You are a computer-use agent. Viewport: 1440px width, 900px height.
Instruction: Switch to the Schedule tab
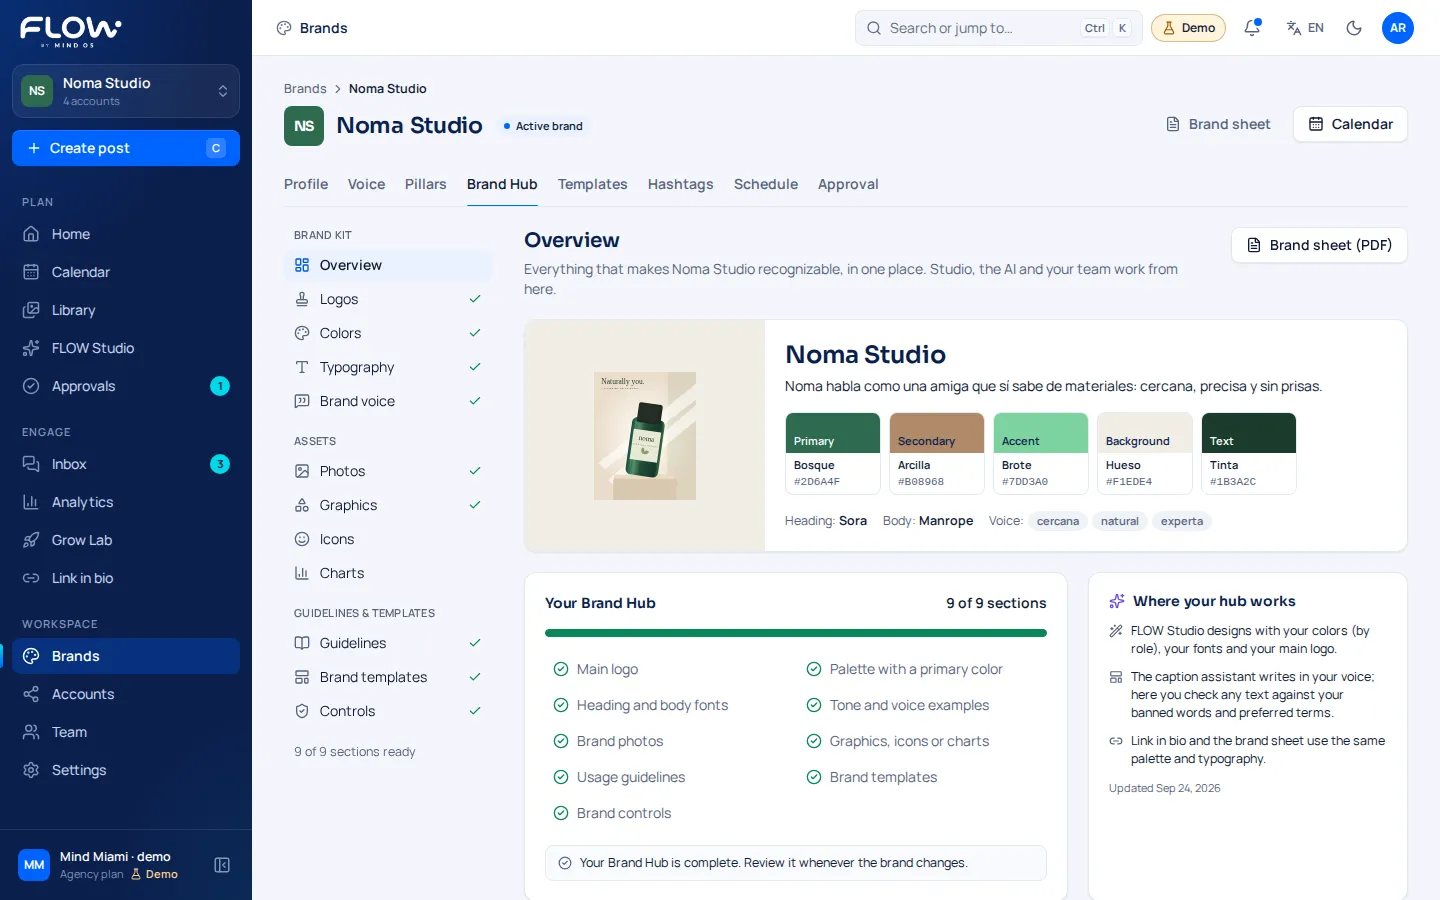[x=766, y=184]
